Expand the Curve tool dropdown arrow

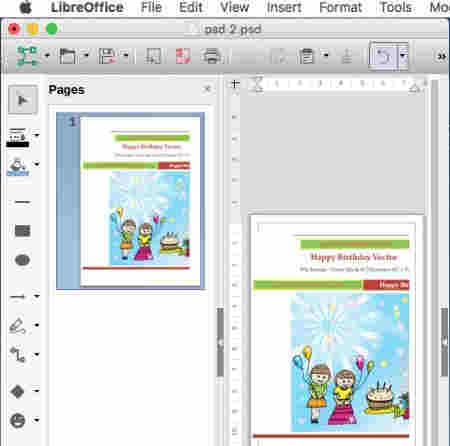[37, 325]
